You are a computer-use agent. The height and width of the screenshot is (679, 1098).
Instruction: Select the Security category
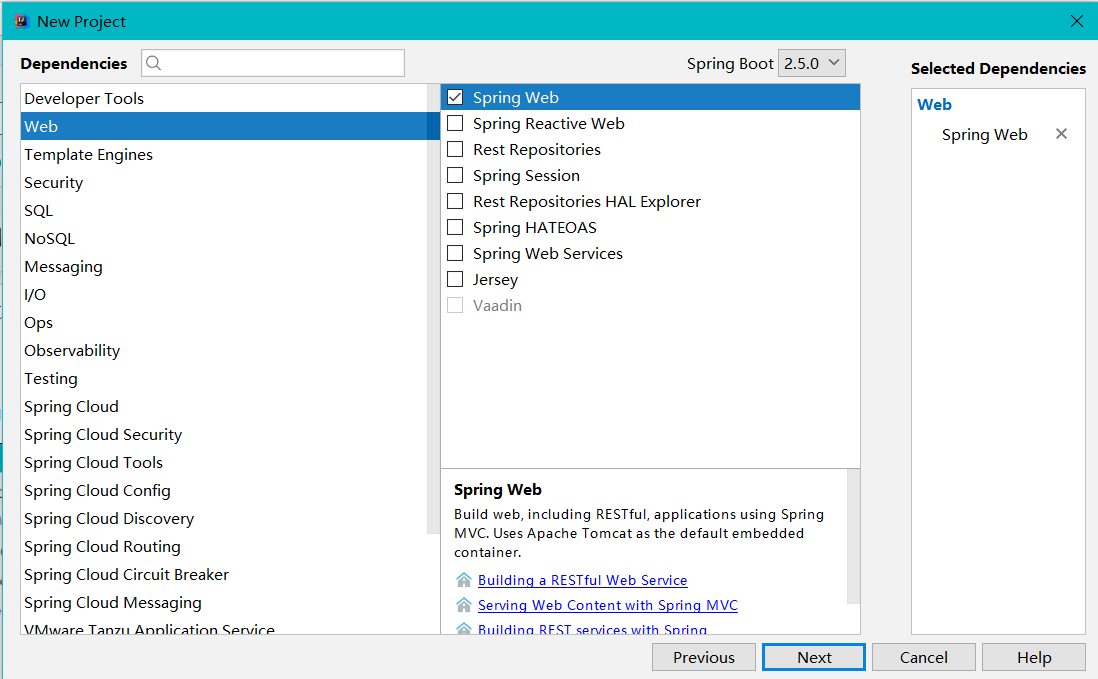pos(224,182)
